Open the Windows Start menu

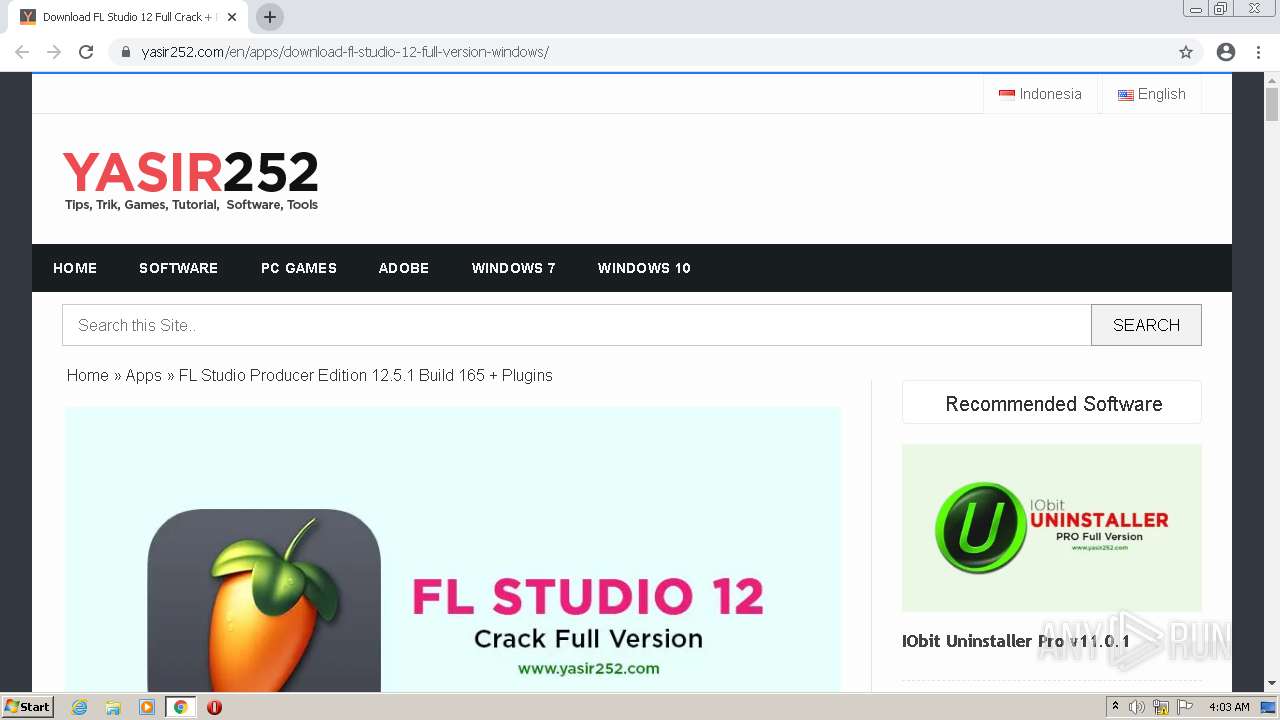(x=28, y=707)
